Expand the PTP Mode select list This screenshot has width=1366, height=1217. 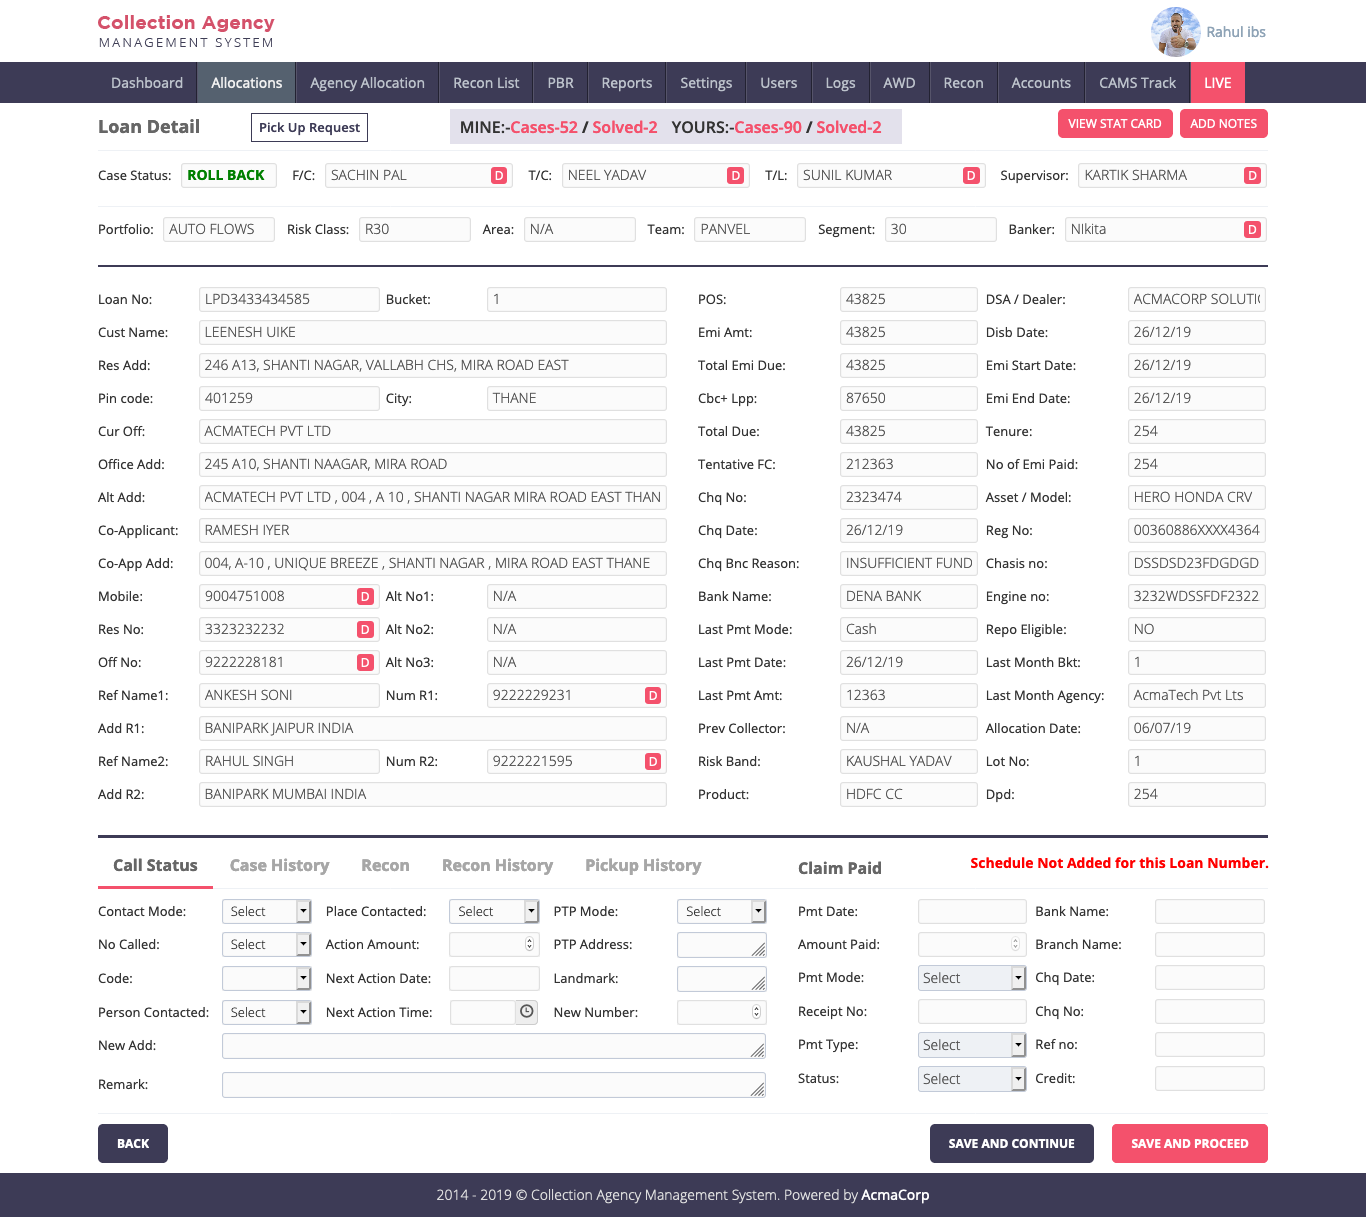tap(721, 912)
